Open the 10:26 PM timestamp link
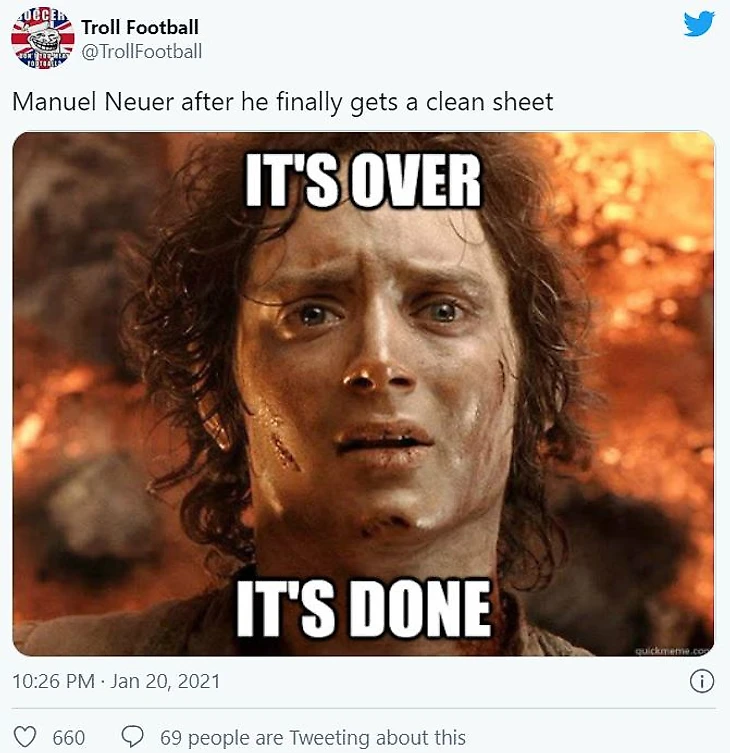Screen dimensions: 730x753 pos(53,682)
